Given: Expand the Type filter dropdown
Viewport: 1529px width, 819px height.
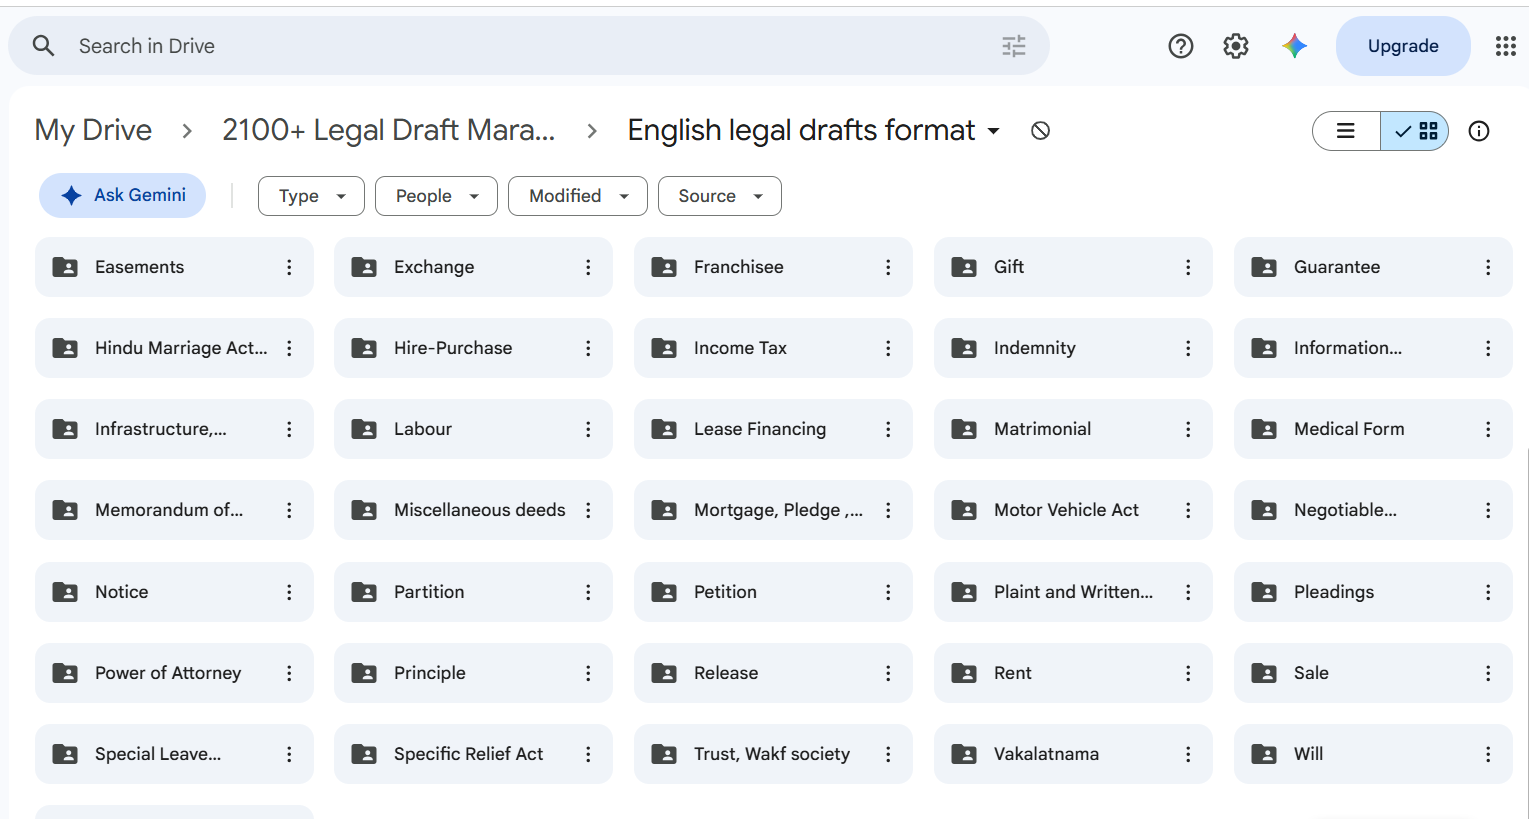Looking at the screenshot, I should click(311, 196).
